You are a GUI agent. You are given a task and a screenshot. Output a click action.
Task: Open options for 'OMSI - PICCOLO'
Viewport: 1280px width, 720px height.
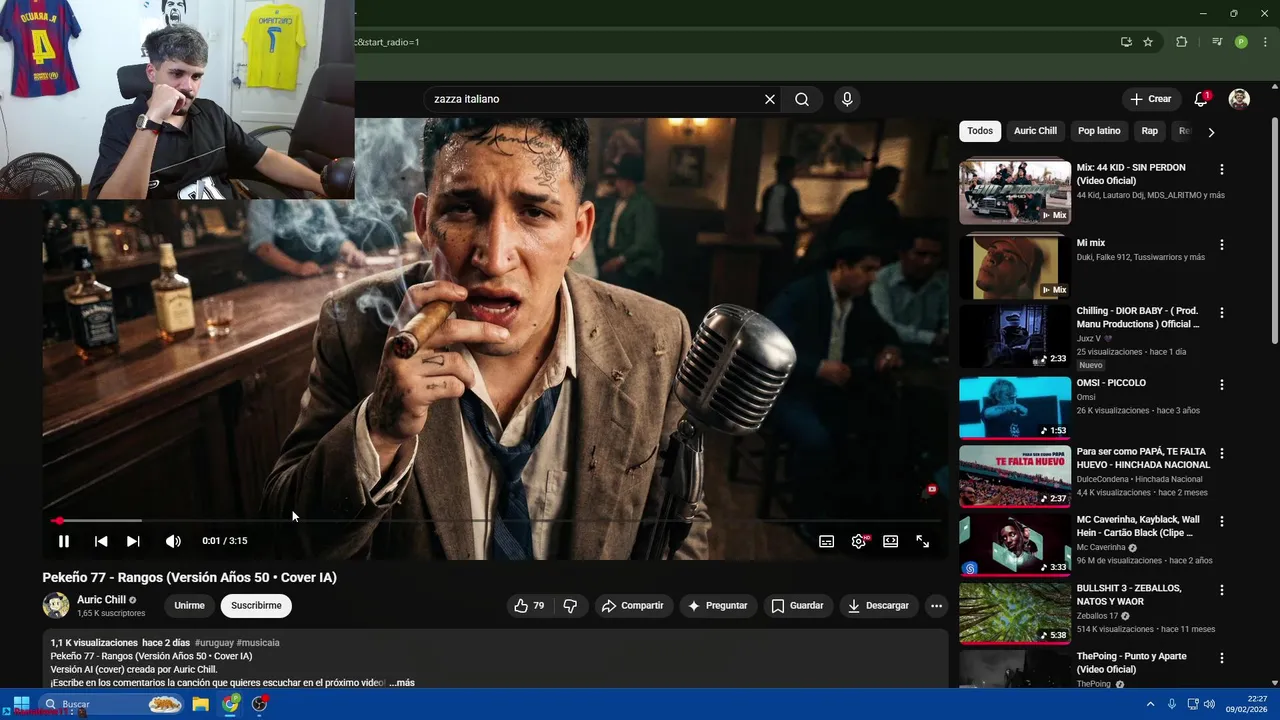[1221, 385]
